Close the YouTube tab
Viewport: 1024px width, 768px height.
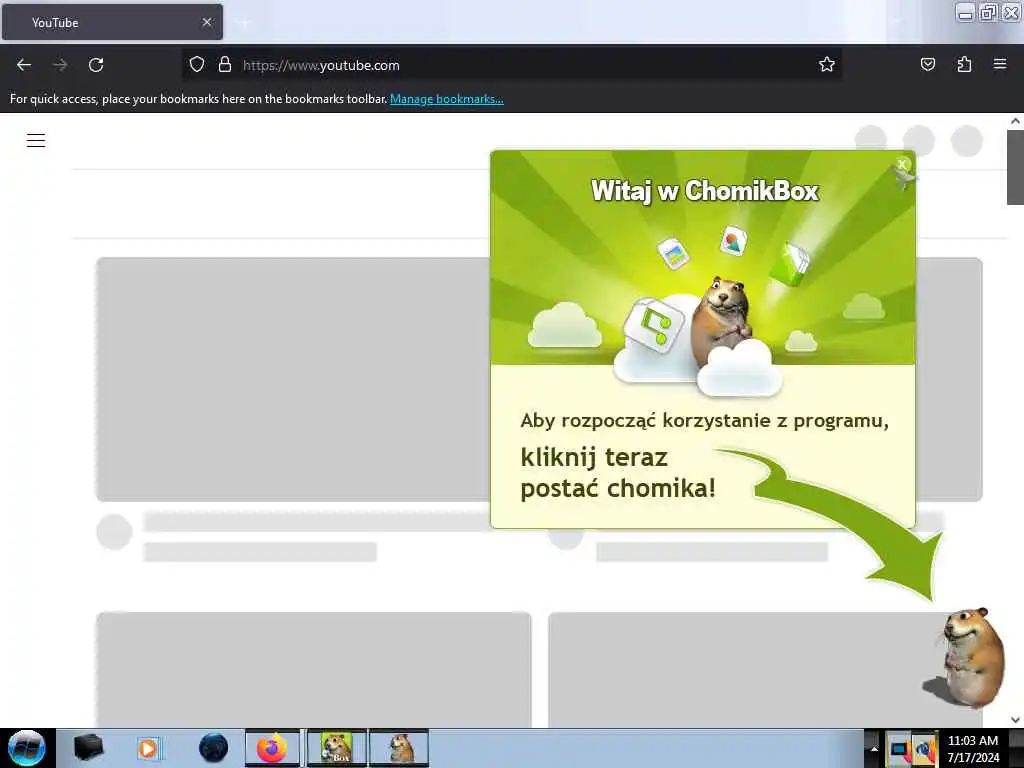pyautogui.click(x=207, y=22)
